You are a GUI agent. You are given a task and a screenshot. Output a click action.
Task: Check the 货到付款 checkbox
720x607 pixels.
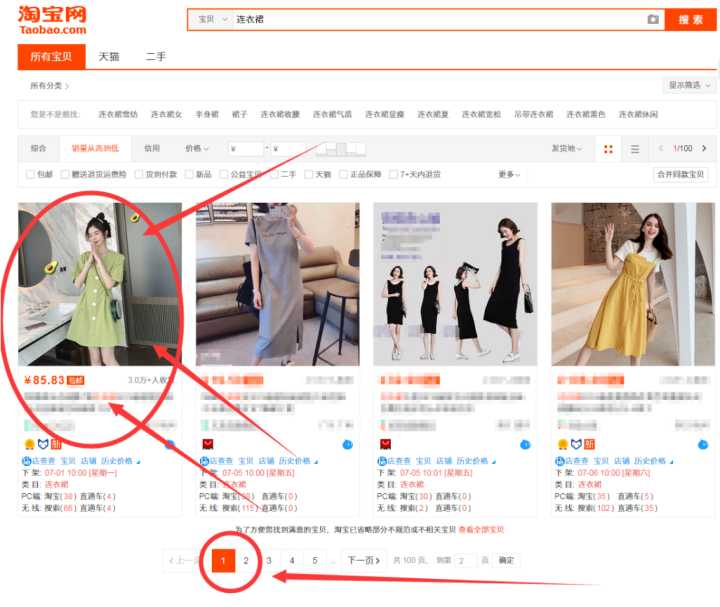139,174
